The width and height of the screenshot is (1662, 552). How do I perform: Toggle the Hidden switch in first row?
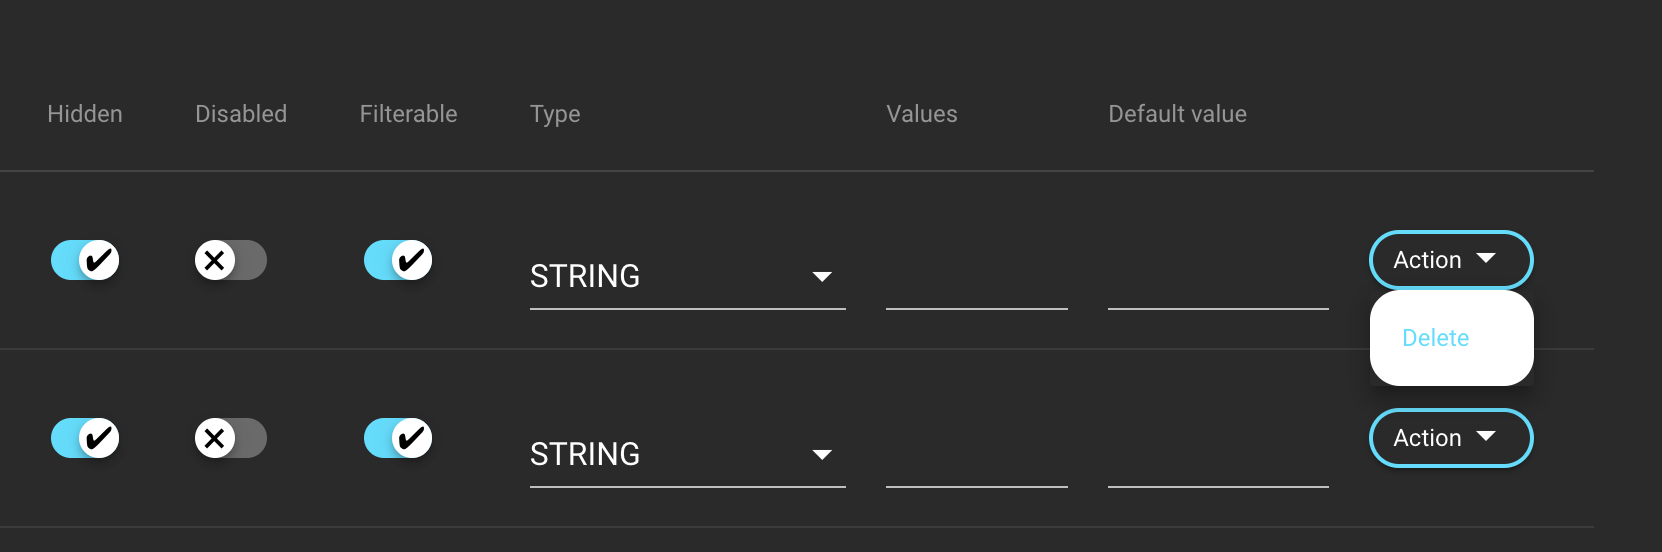(85, 260)
